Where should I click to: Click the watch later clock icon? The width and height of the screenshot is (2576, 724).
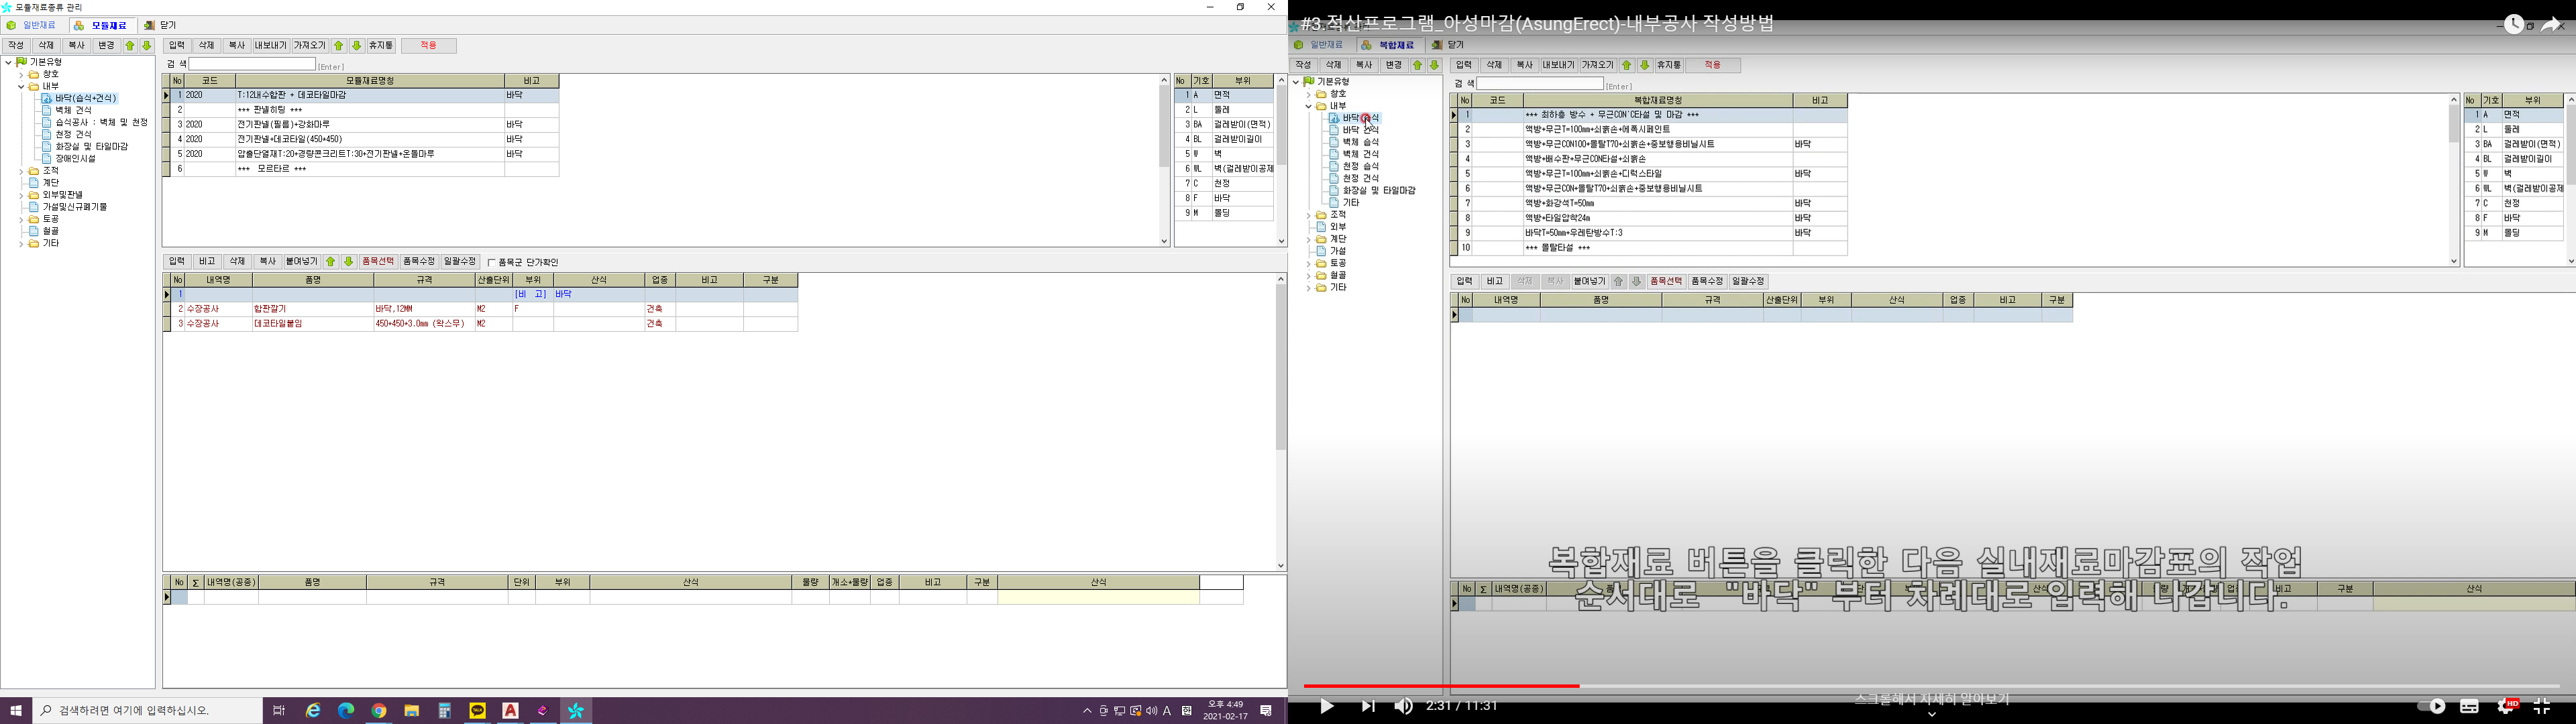(x=2514, y=25)
